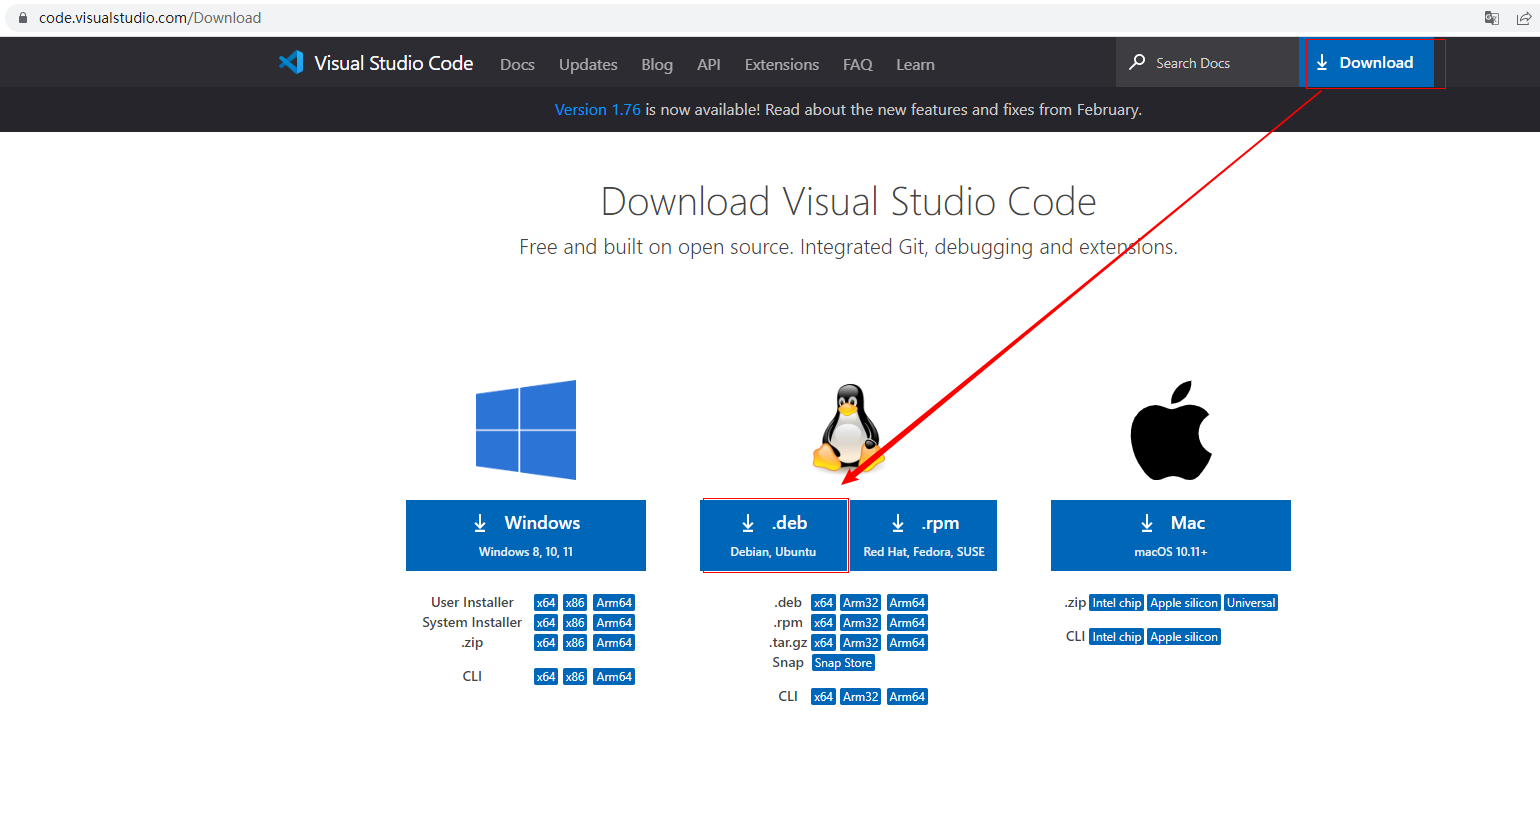Select Mac .zip Universal download

coord(1251,603)
